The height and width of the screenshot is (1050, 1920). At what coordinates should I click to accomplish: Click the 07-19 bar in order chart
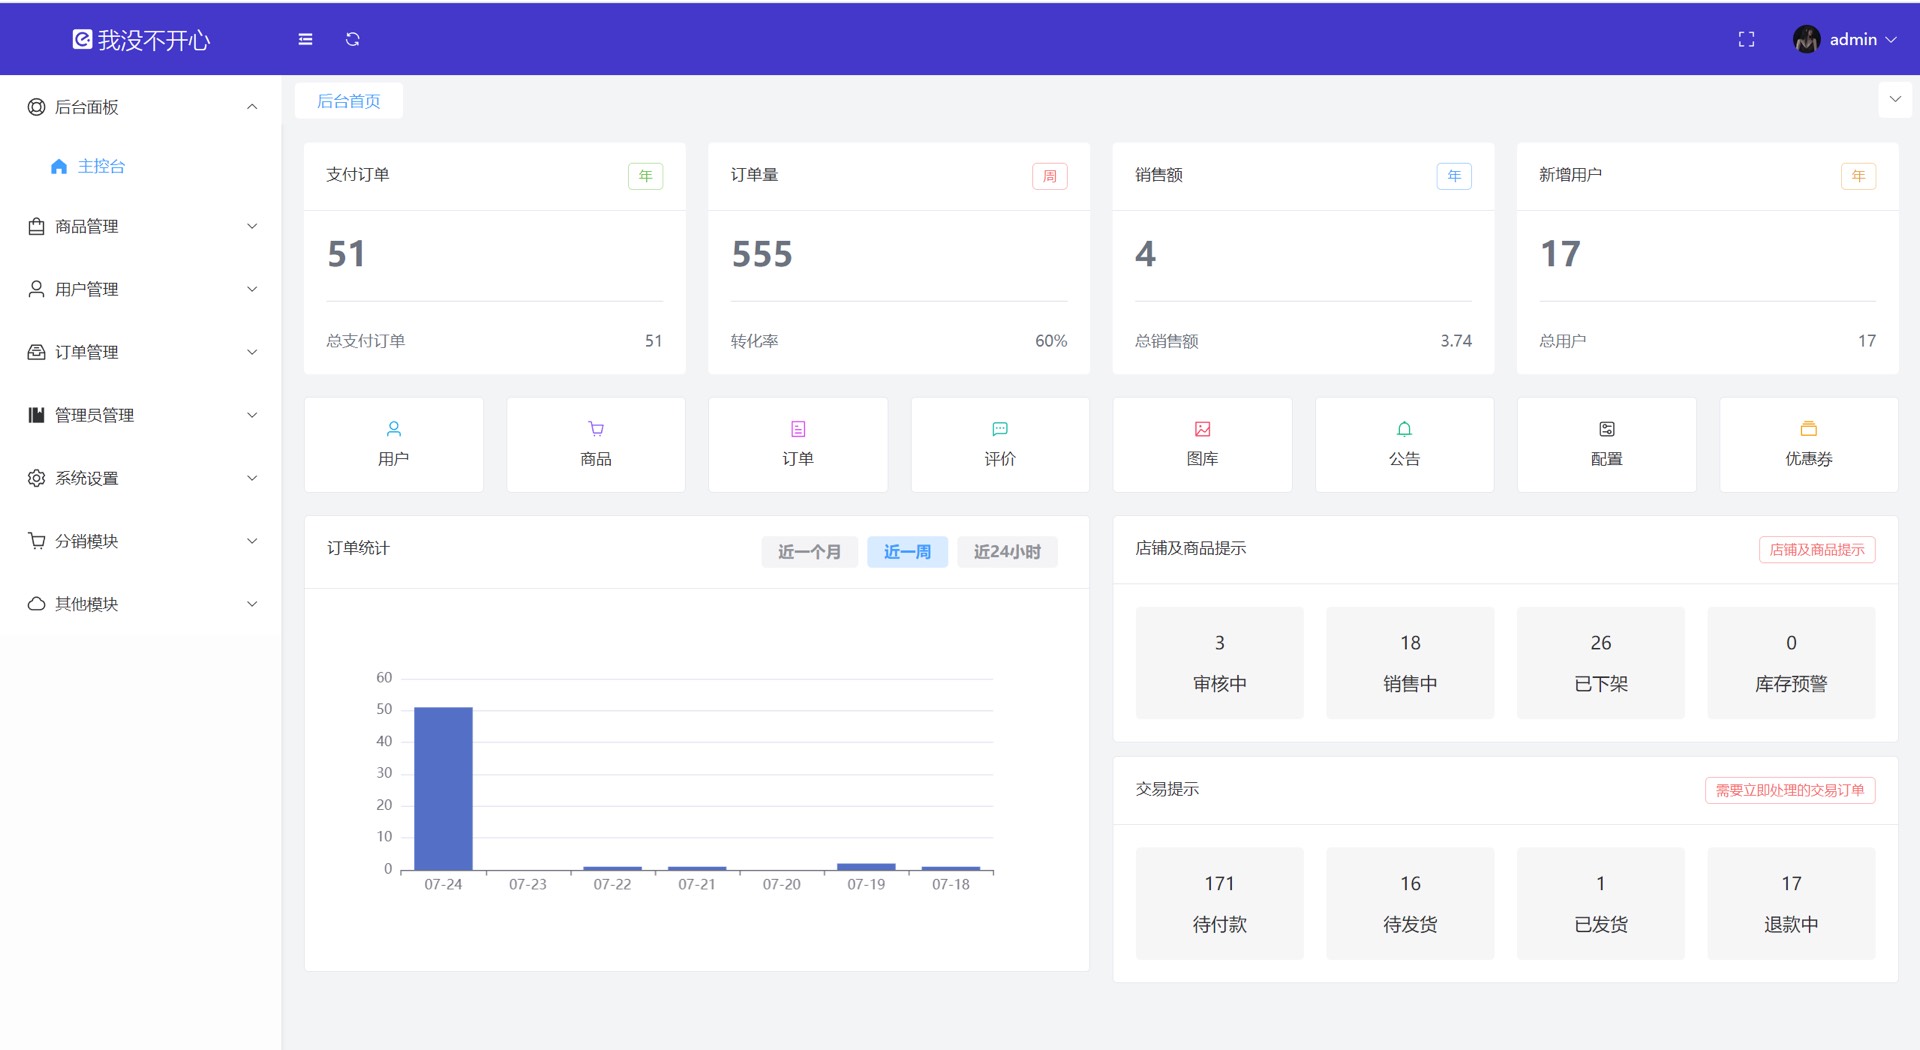[x=866, y=866]
